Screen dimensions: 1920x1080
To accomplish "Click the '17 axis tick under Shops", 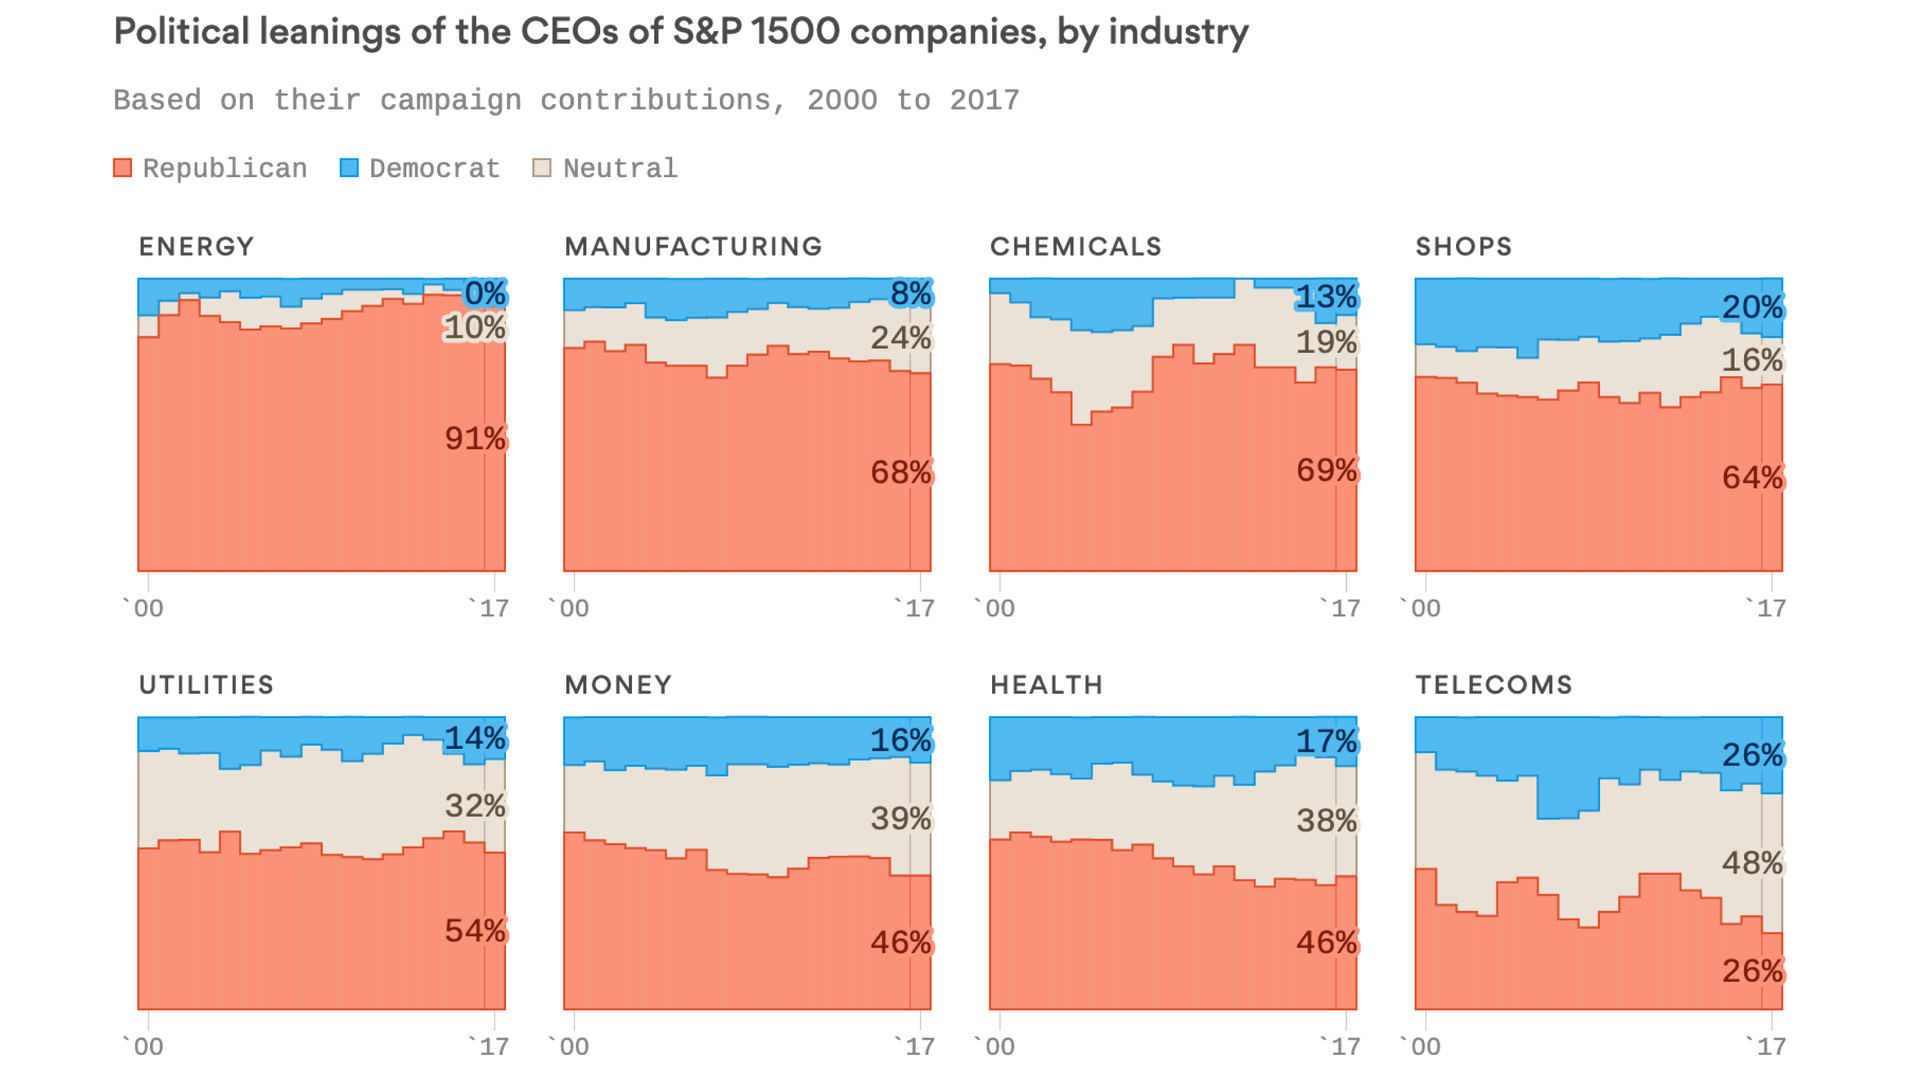I will coord(1766,608).
